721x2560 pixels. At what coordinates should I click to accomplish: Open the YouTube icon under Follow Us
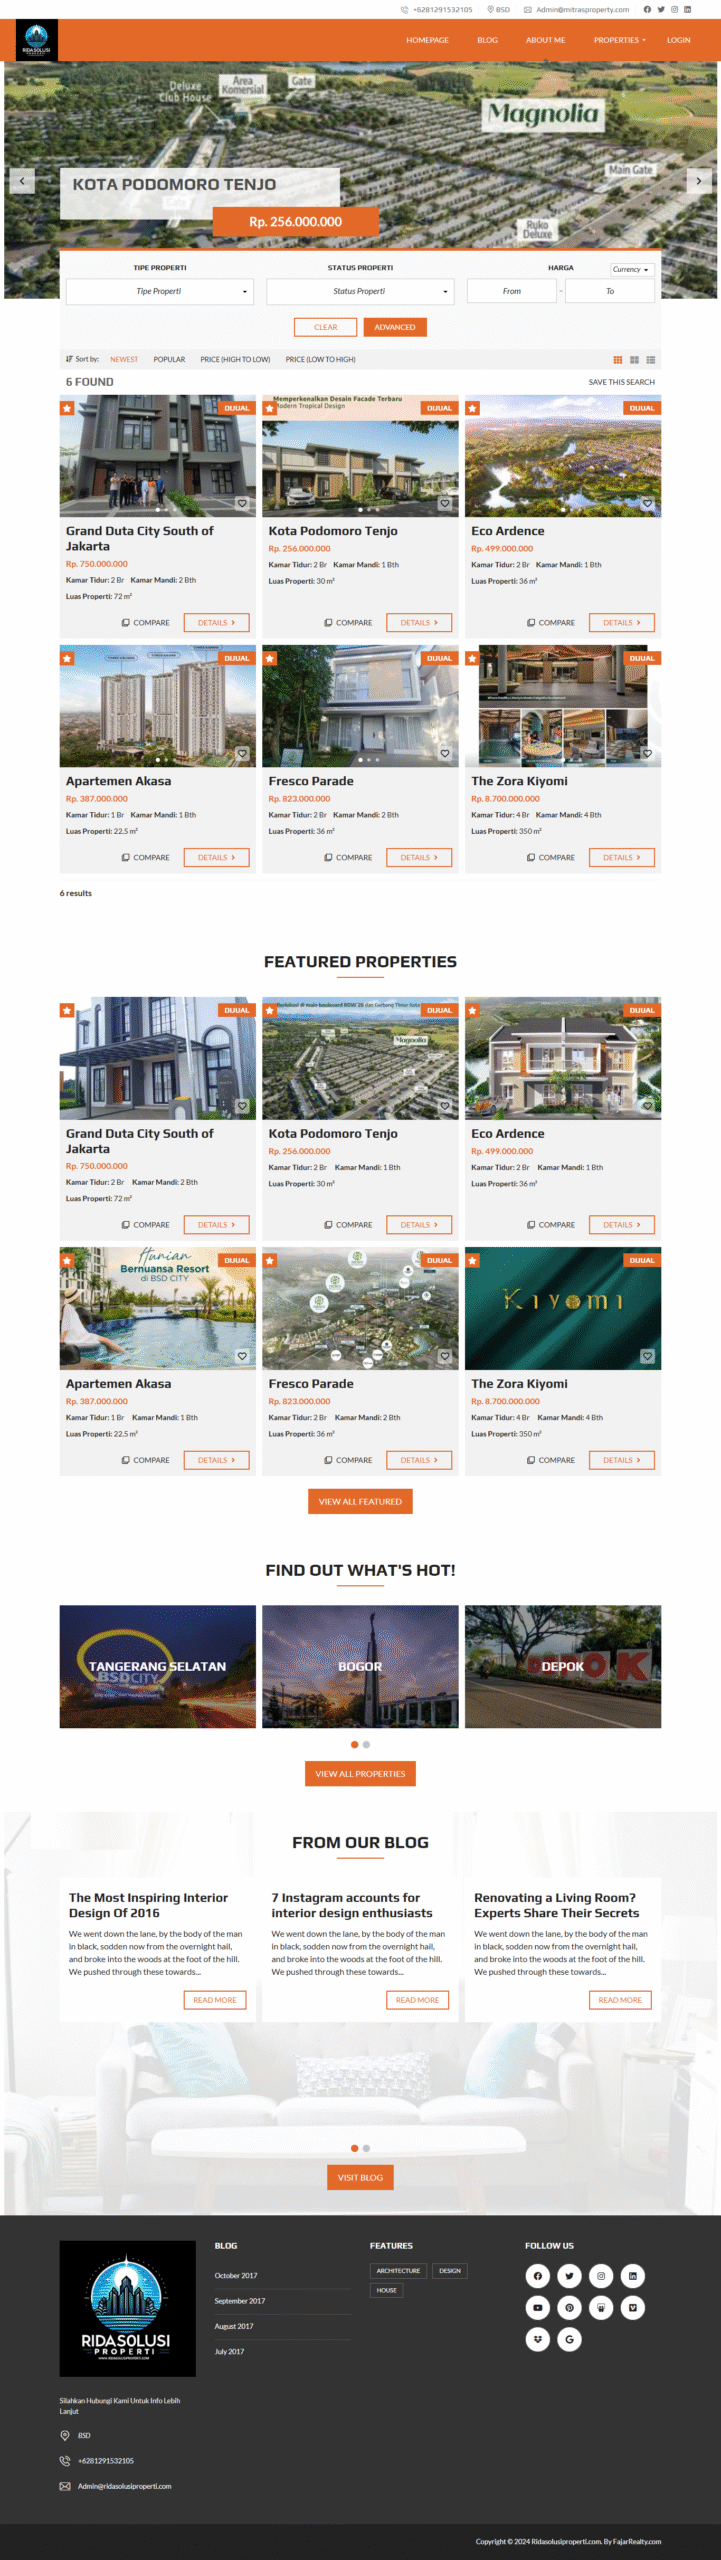pos(537,2307)
